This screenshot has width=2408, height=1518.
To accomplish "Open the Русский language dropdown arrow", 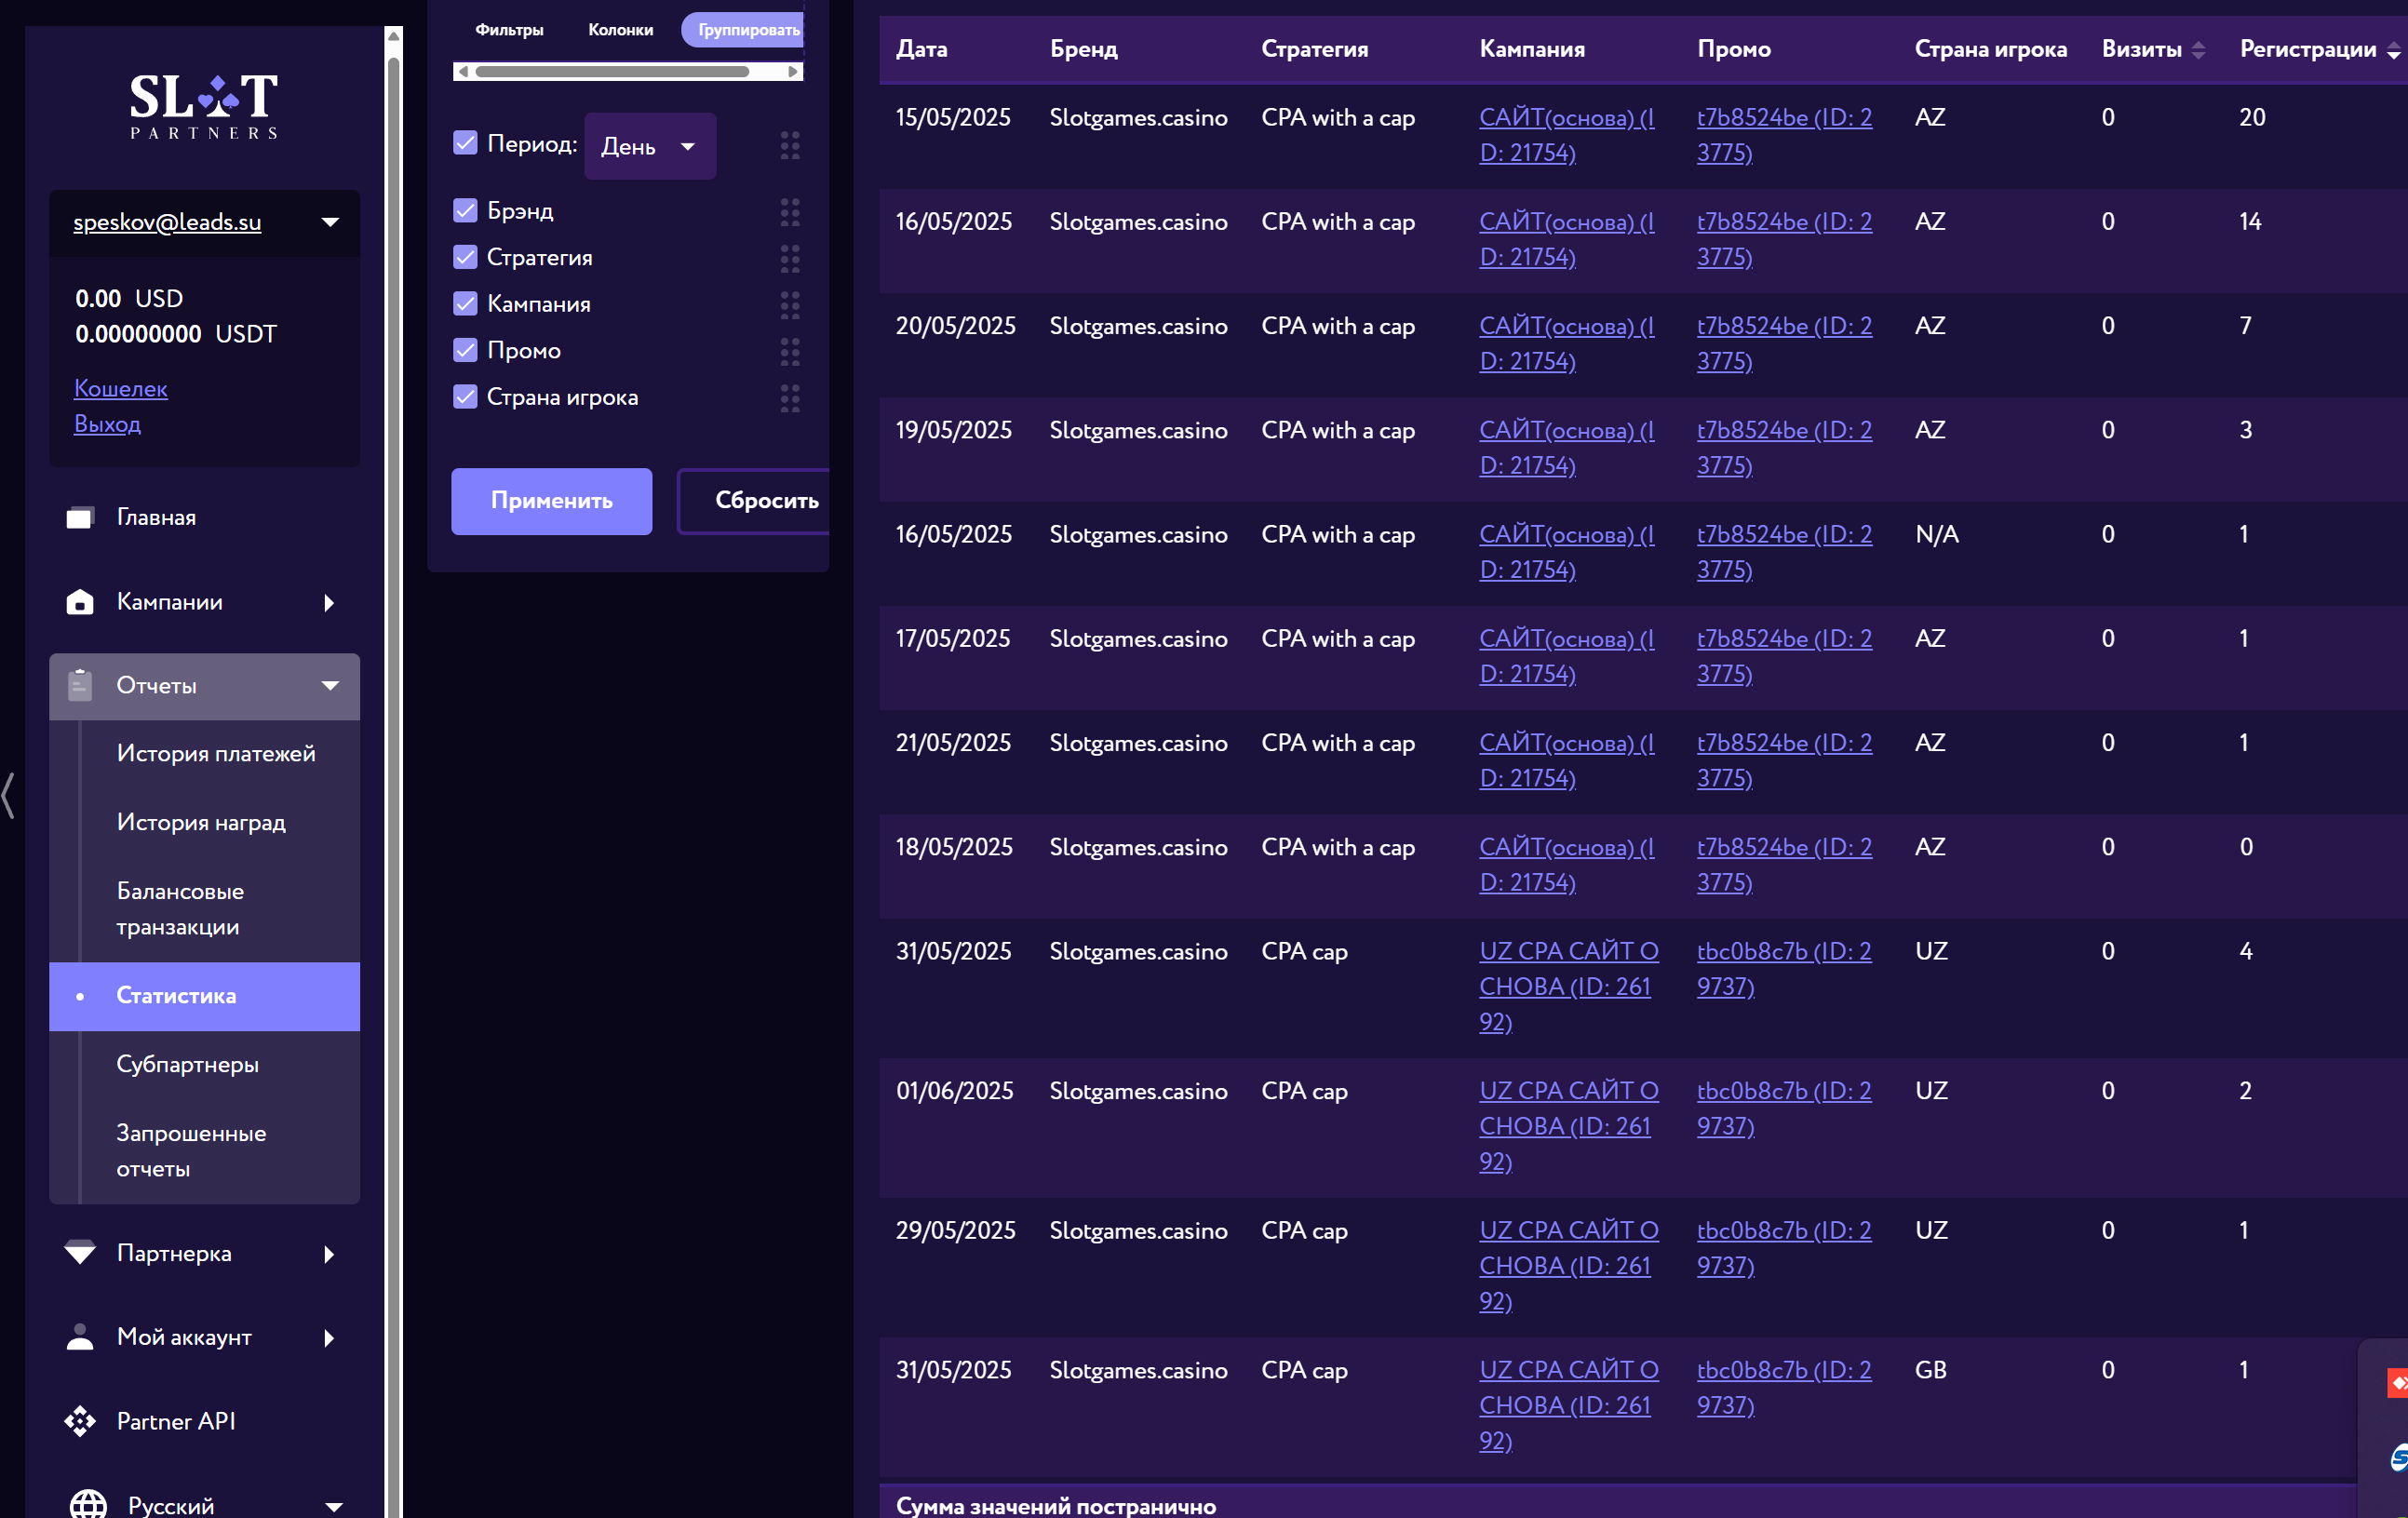I will tap(334, 1505).
